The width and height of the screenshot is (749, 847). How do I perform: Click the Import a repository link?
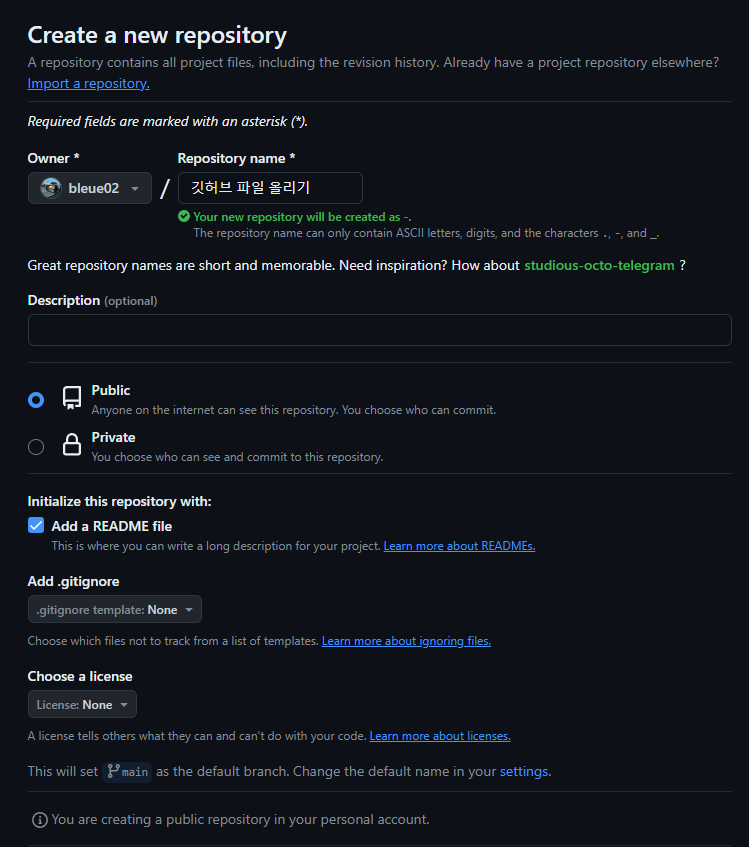87,83
